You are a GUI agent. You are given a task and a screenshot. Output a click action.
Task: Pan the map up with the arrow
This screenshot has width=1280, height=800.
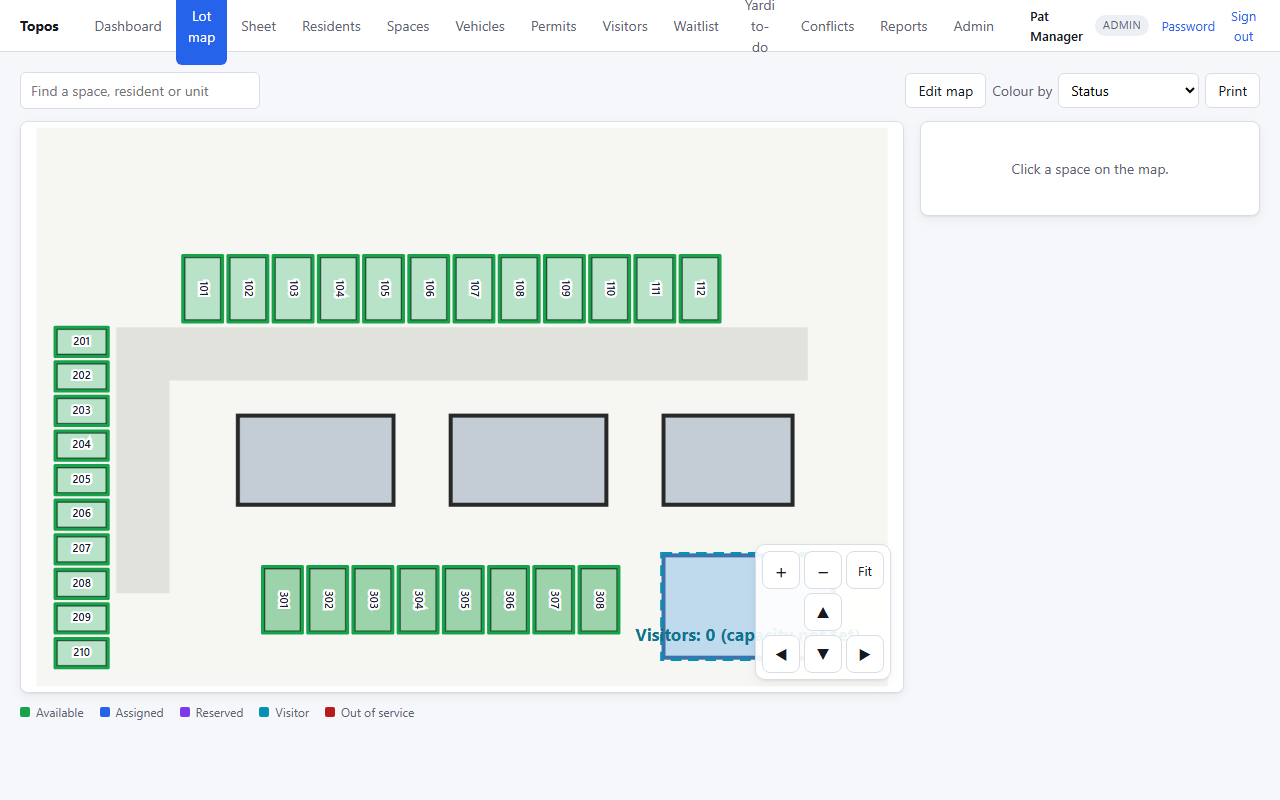click(x=823, y=612)
